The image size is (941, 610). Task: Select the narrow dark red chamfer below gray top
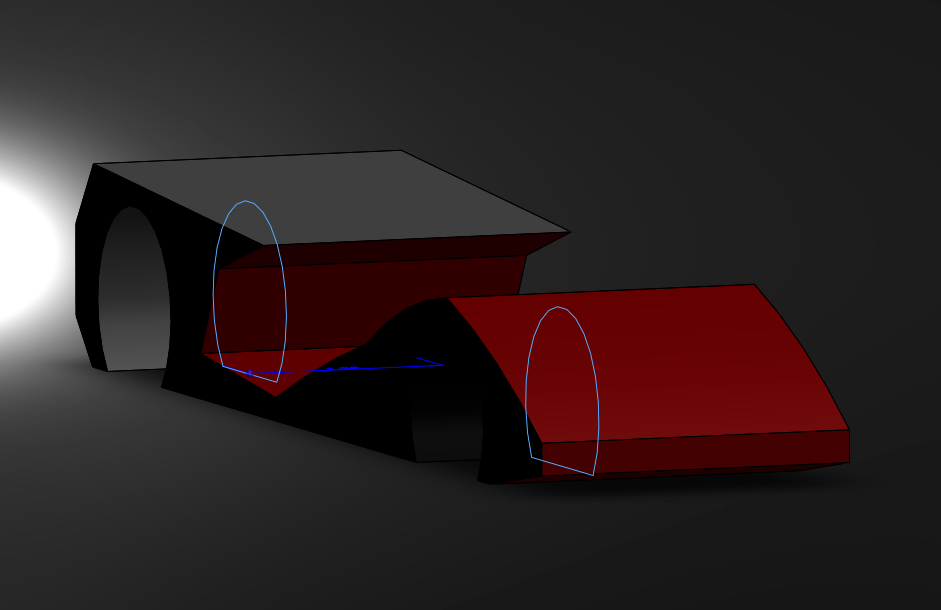pyautogui.click(x=400, y=250)
